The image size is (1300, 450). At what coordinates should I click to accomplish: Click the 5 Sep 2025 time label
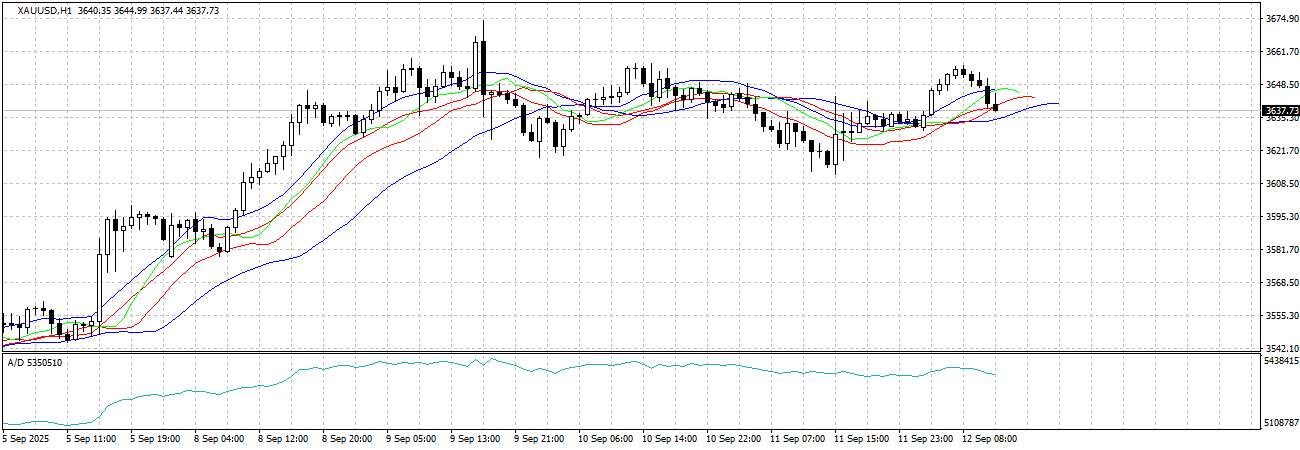pyautogui.click(x=25, y=439)
